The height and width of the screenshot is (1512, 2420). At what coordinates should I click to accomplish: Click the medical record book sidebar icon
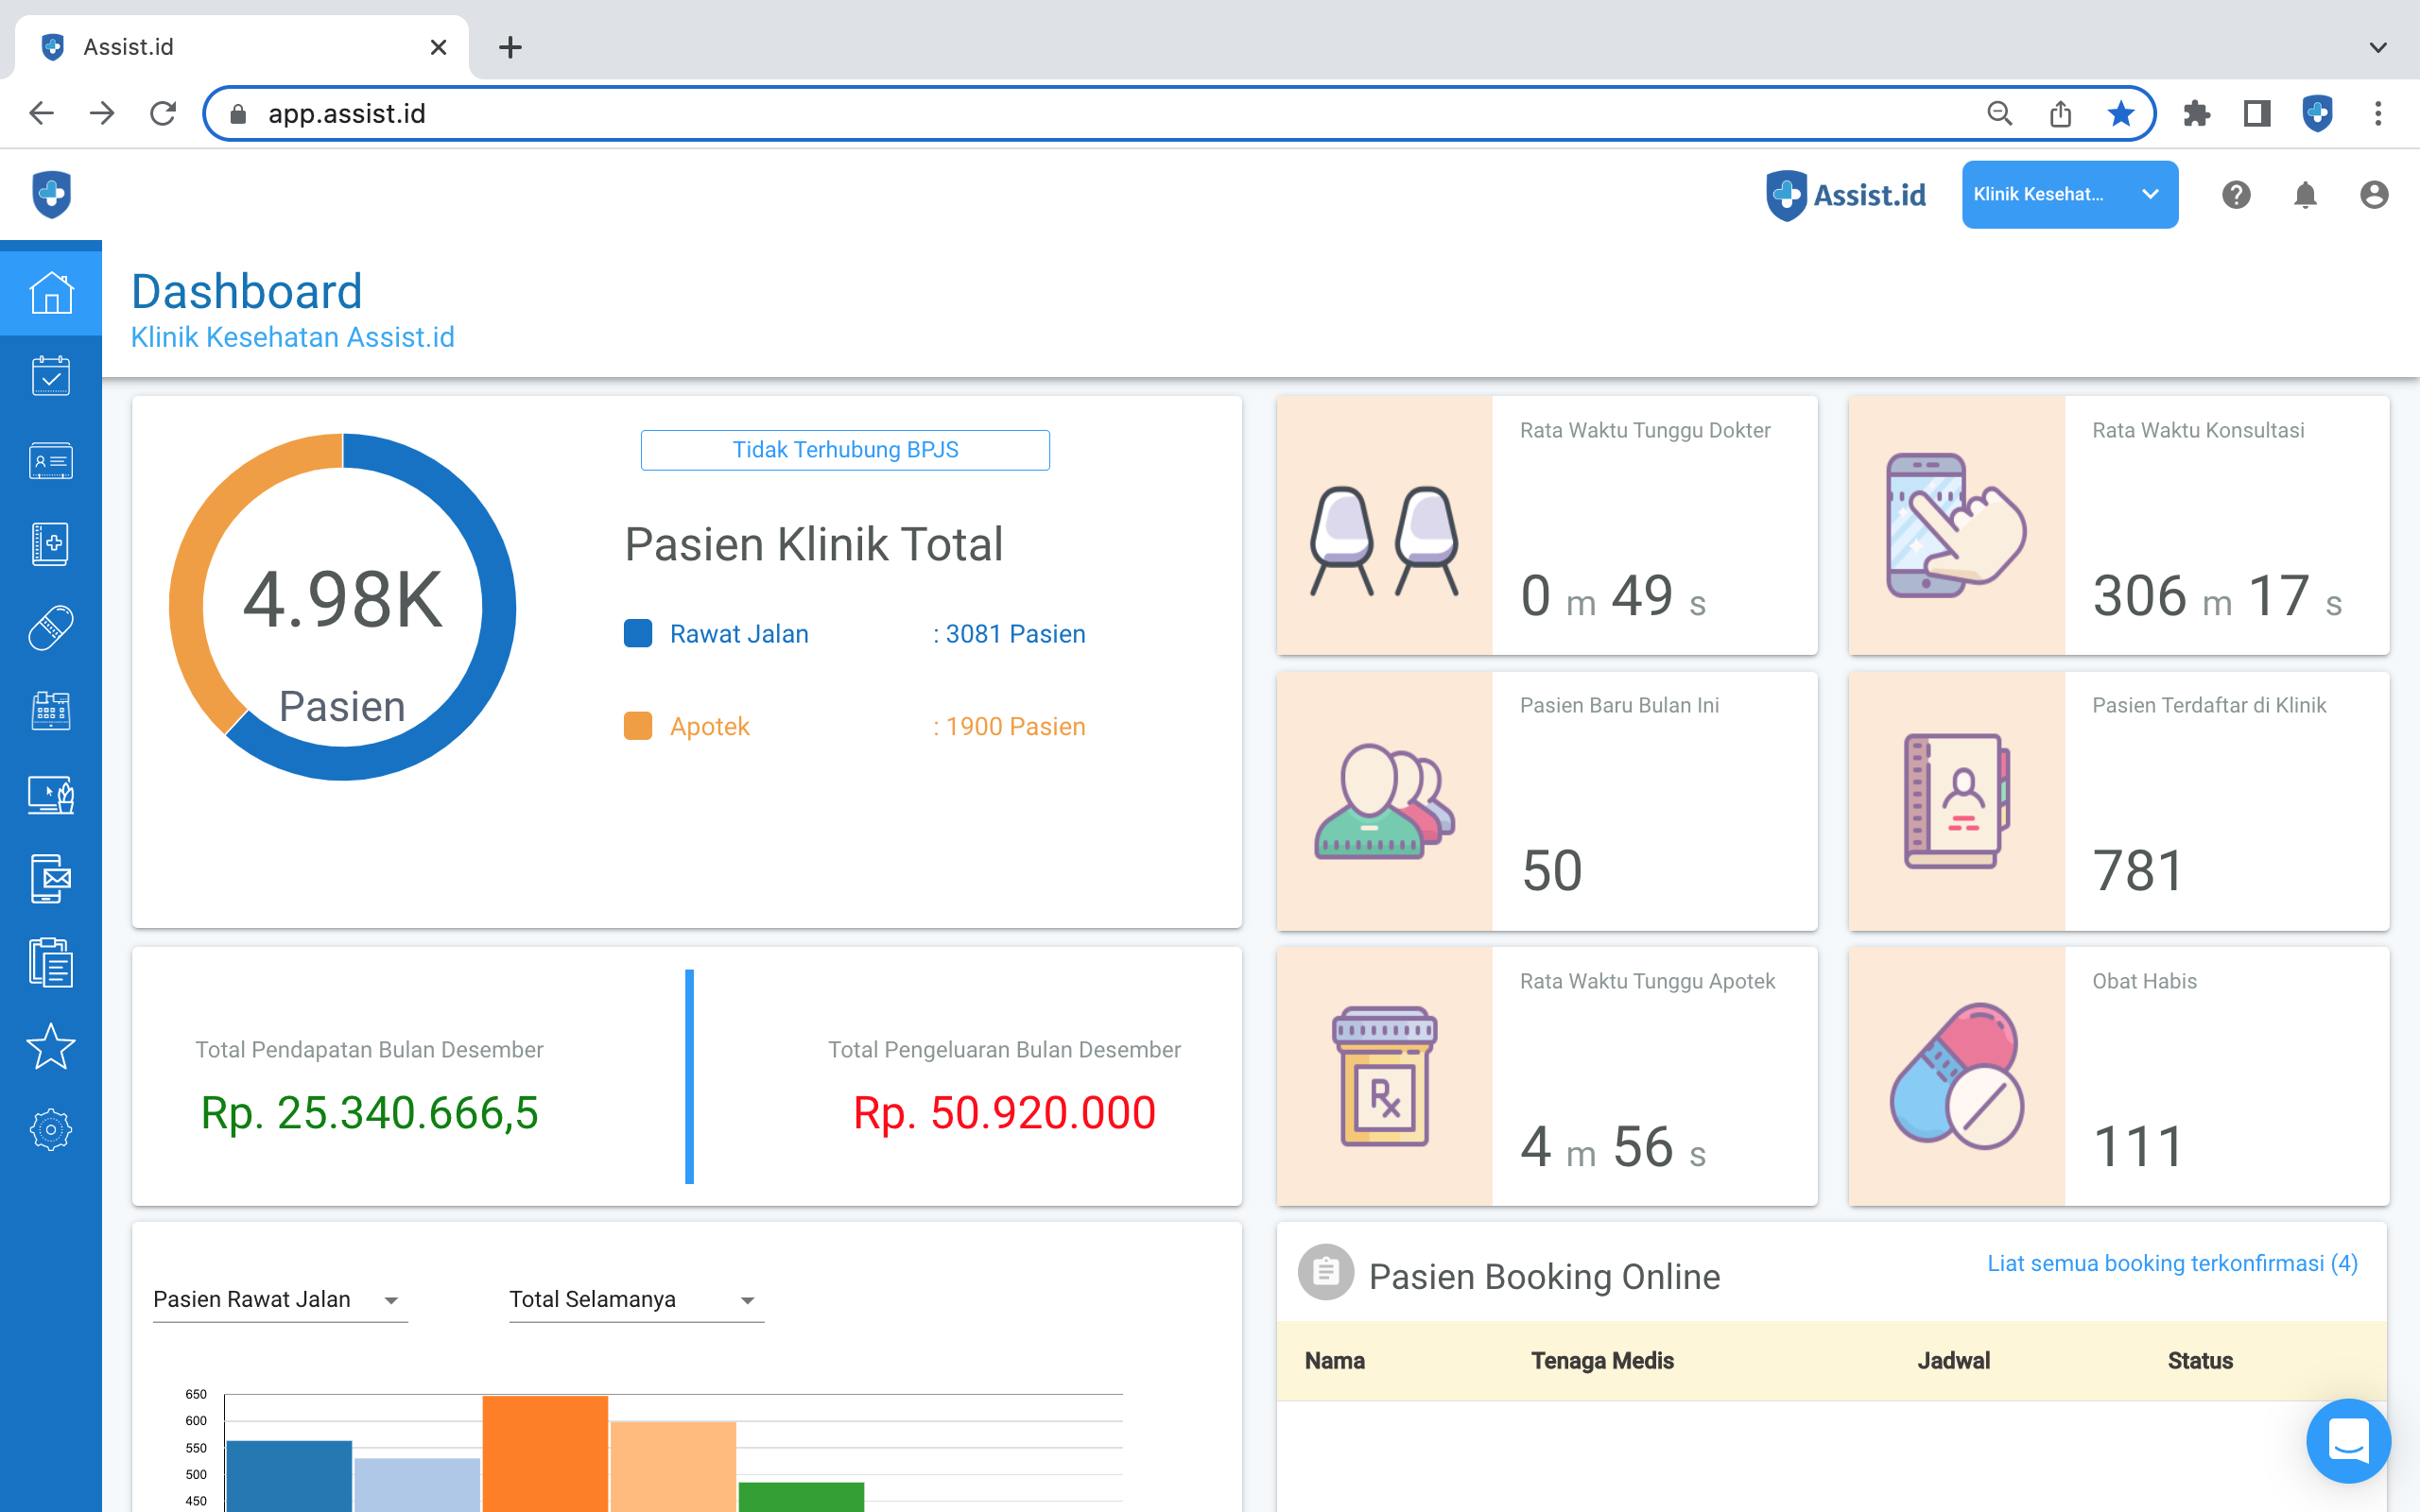tap(51, 544)
